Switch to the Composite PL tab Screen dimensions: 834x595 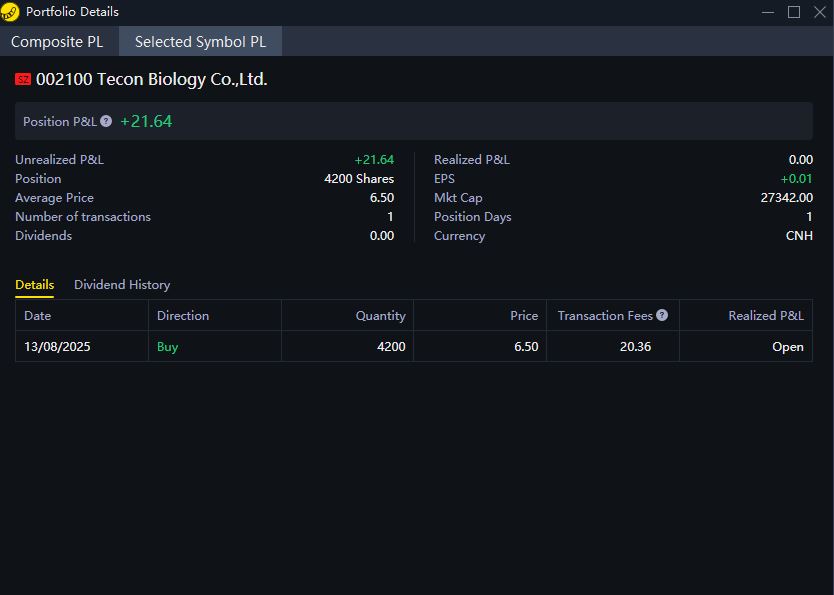pos(57,41)
